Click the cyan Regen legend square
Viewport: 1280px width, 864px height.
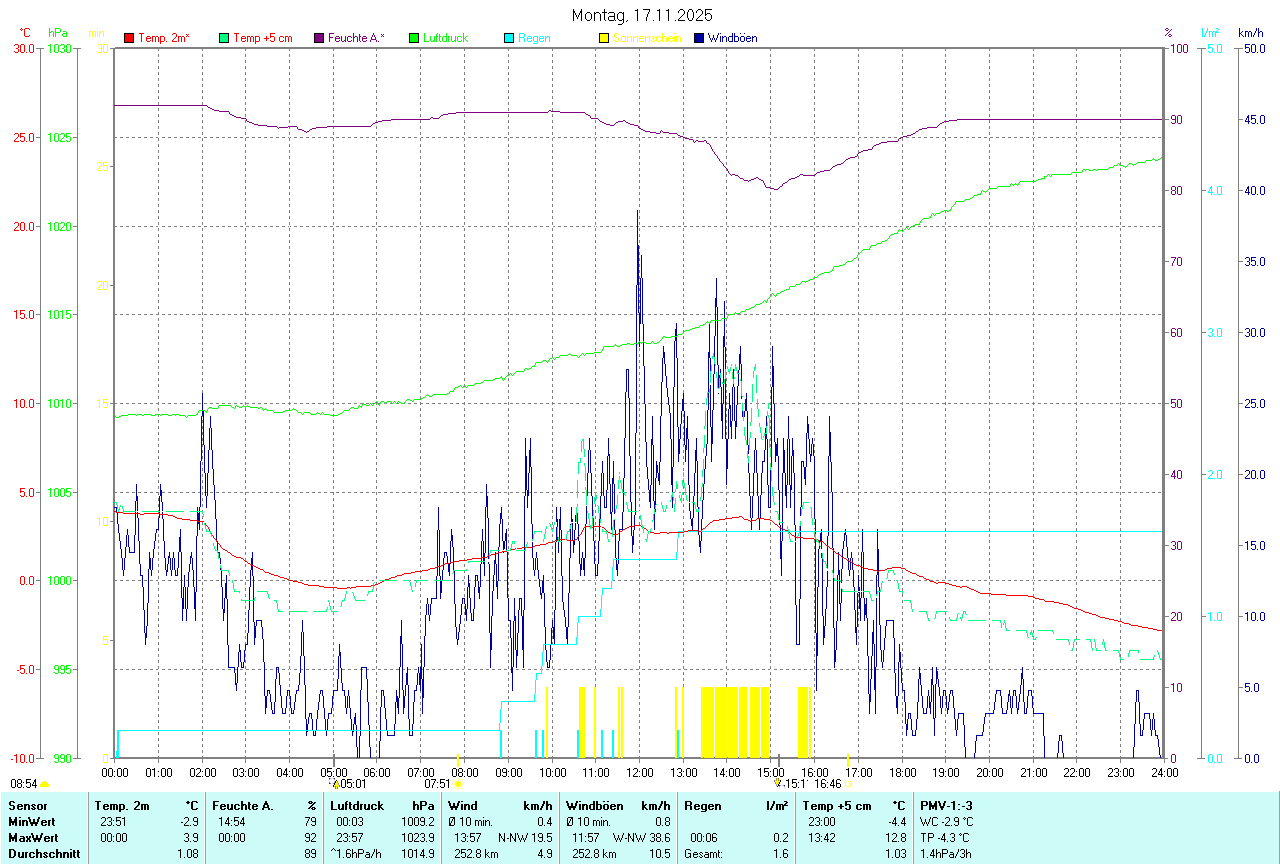point(509,38)
